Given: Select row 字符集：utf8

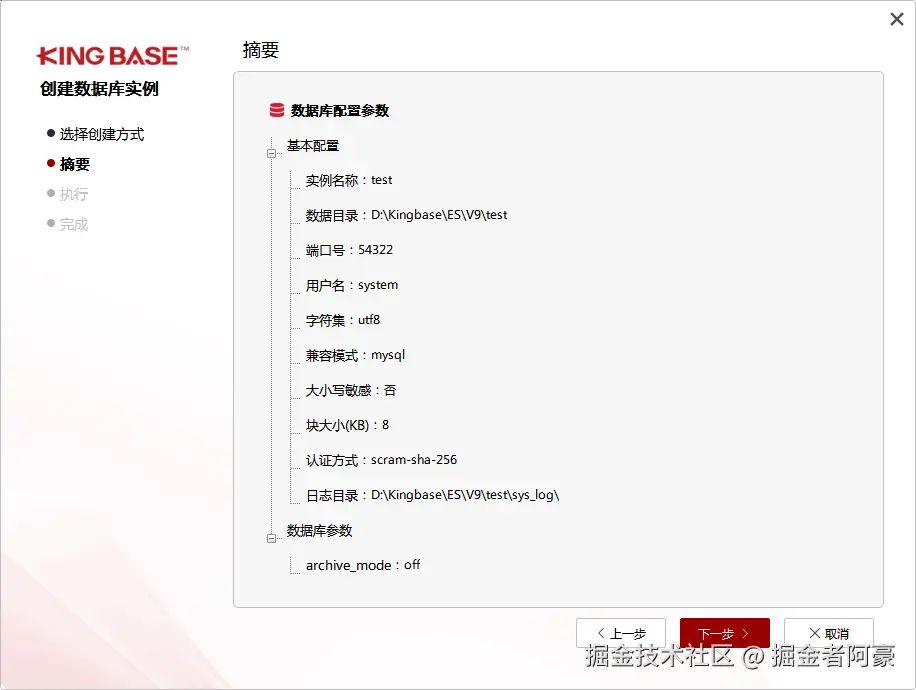Looking at the screenshot, I should tap(343, 320).
